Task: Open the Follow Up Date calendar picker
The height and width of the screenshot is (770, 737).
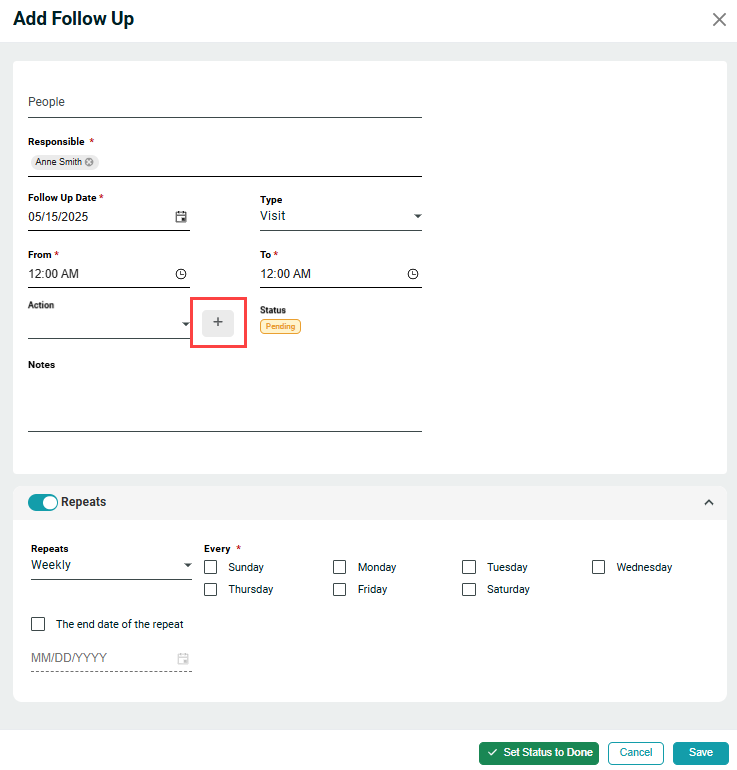Action: [x=181, y=216]
